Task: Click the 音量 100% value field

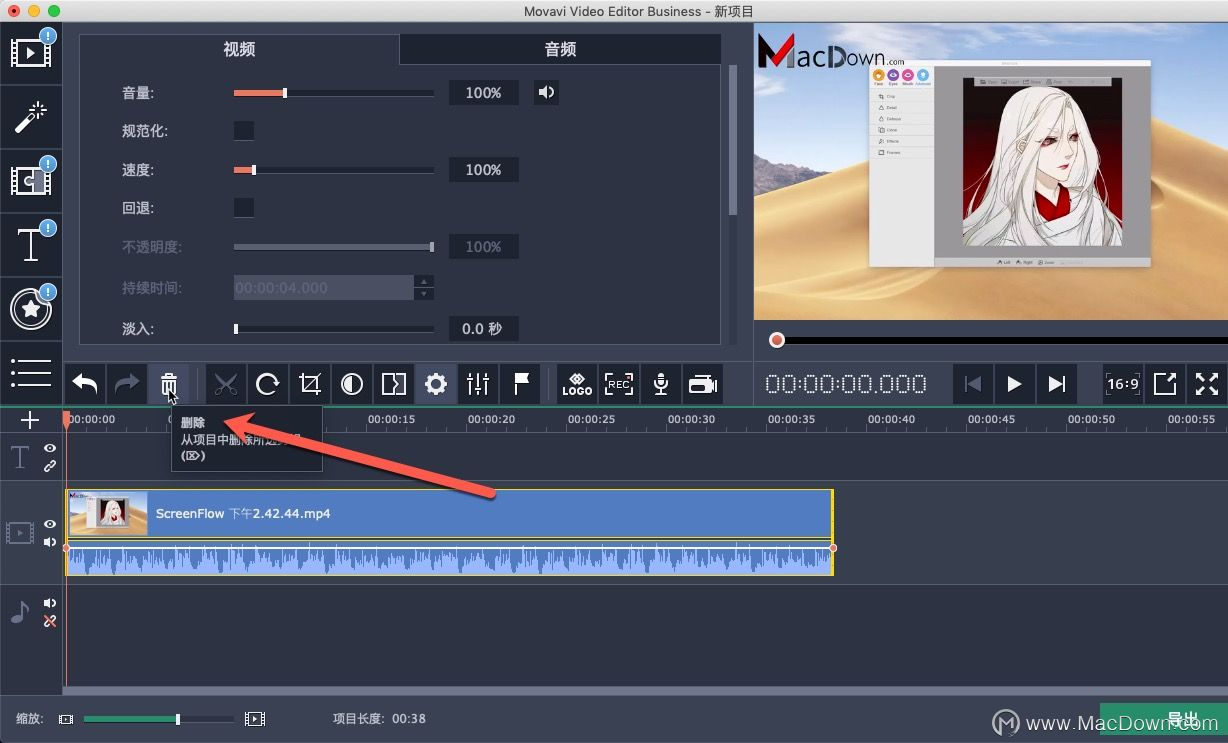Action: (484, 93)
